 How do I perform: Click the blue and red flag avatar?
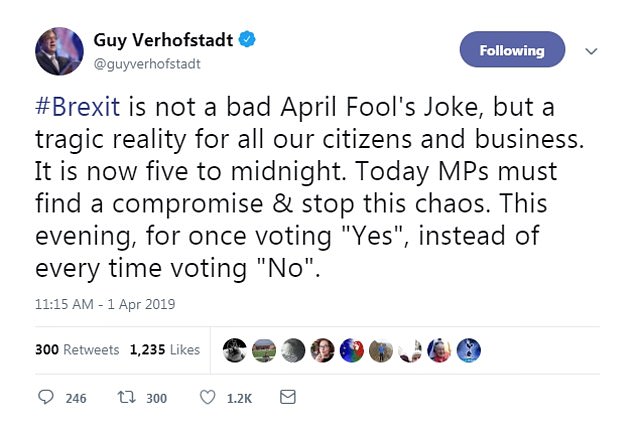click(x=350, y=350)
